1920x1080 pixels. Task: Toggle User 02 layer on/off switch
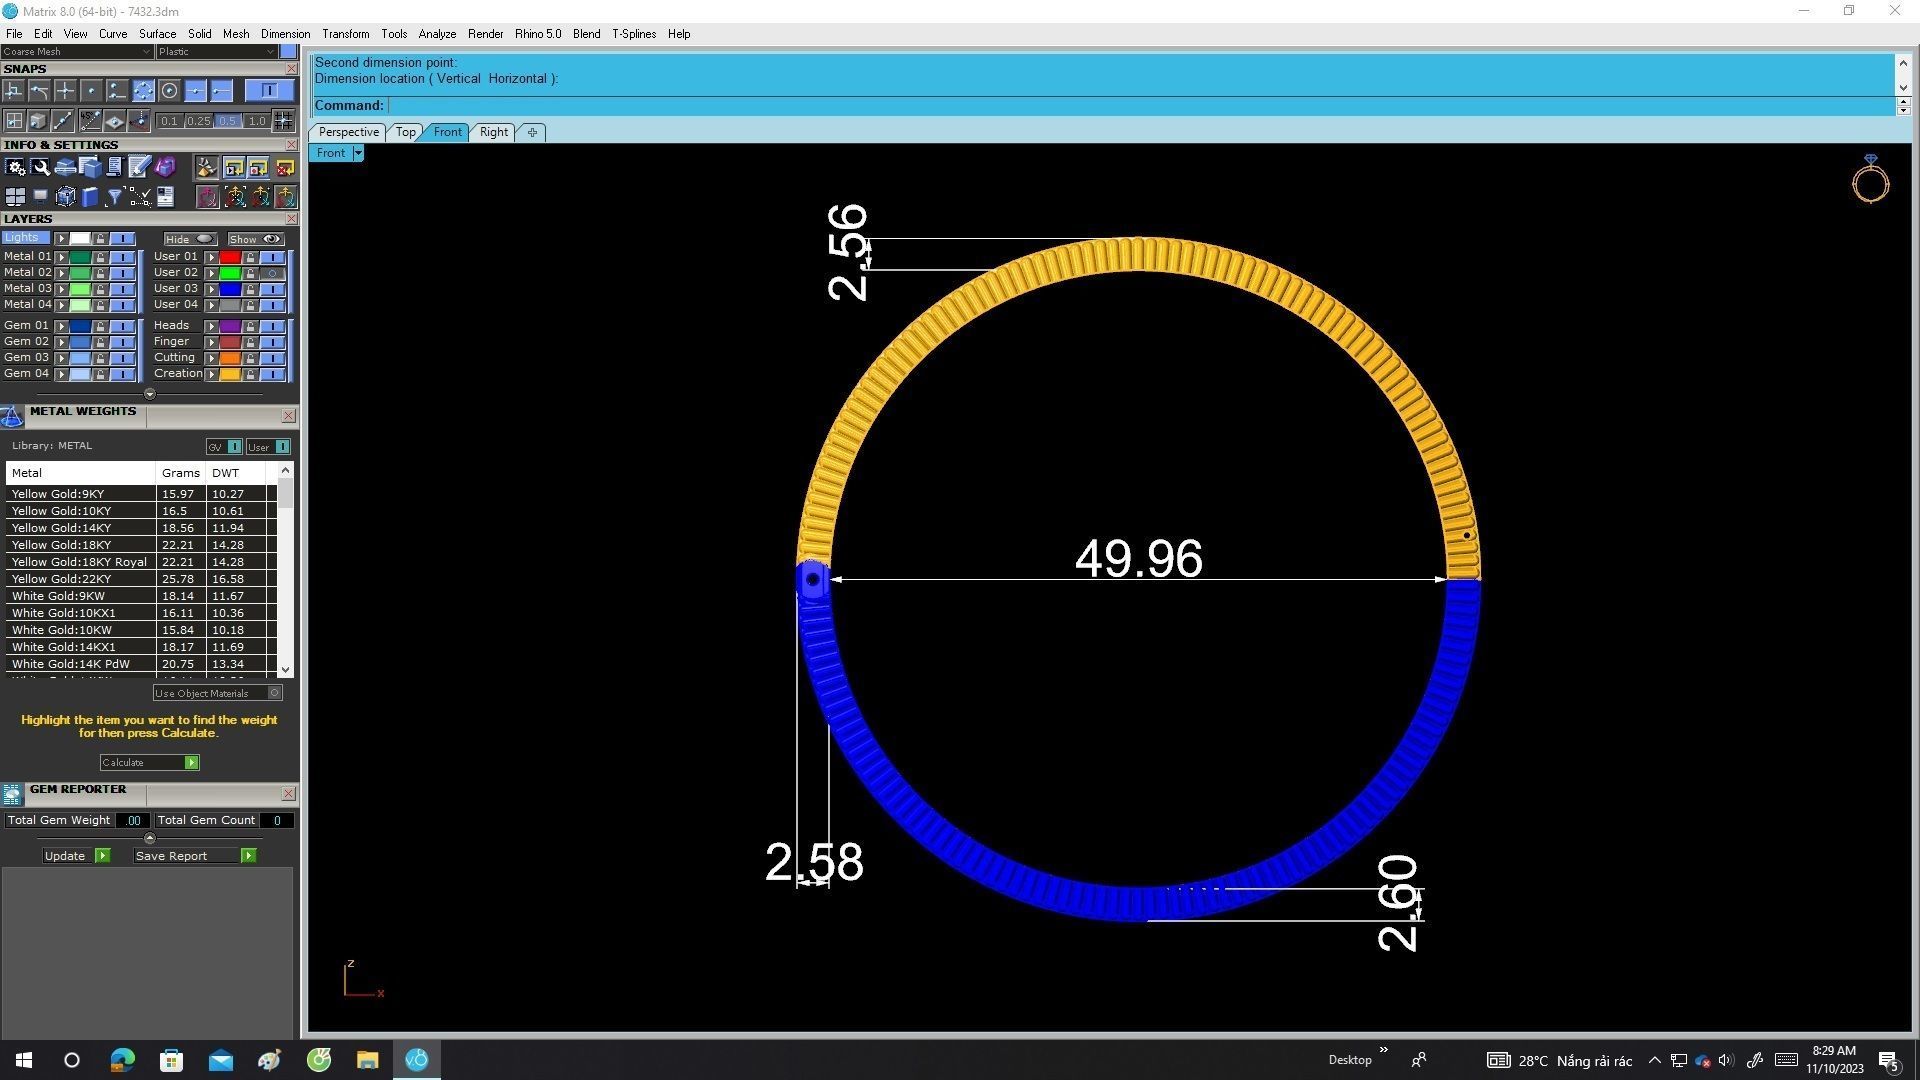point(272,273)
